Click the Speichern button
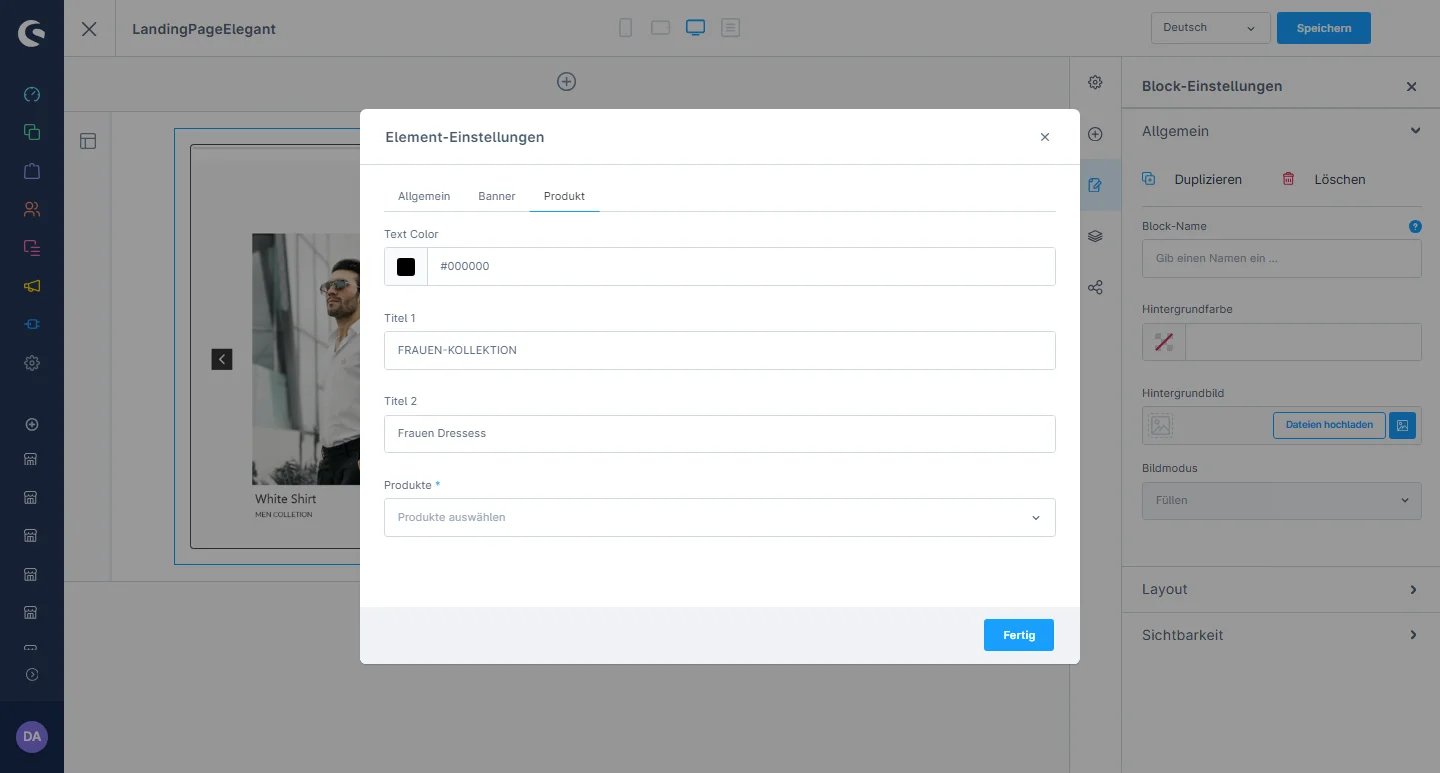 tap(1323, 28)
